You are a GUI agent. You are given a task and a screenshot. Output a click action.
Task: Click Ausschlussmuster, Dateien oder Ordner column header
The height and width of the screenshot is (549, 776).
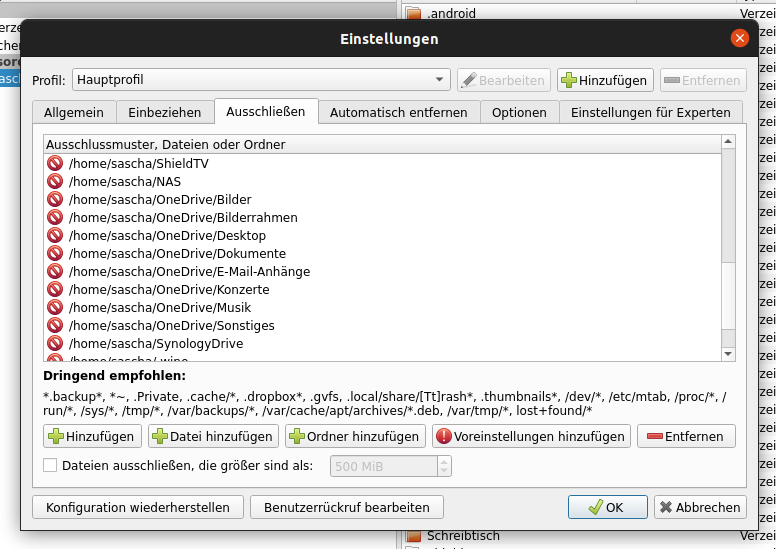point(382,145)
